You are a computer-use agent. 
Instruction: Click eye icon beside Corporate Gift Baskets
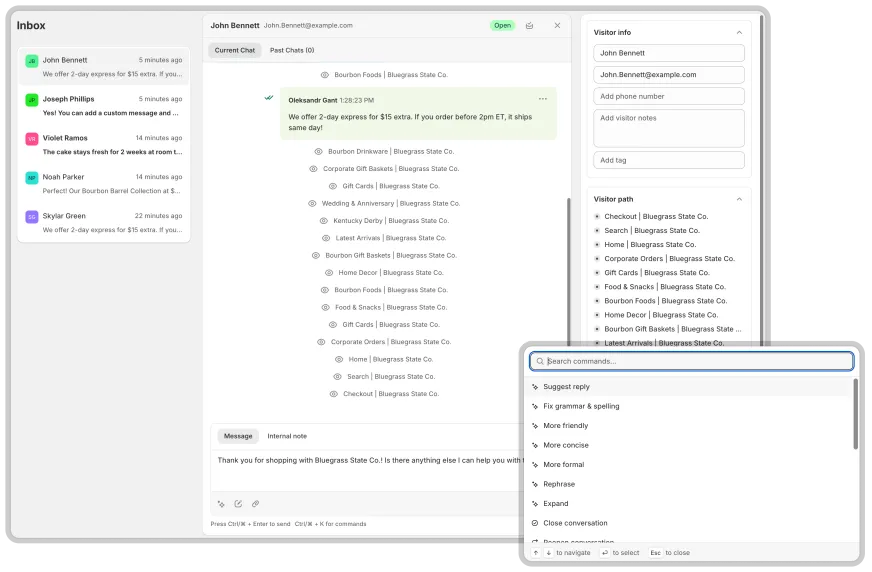(313, 168)
